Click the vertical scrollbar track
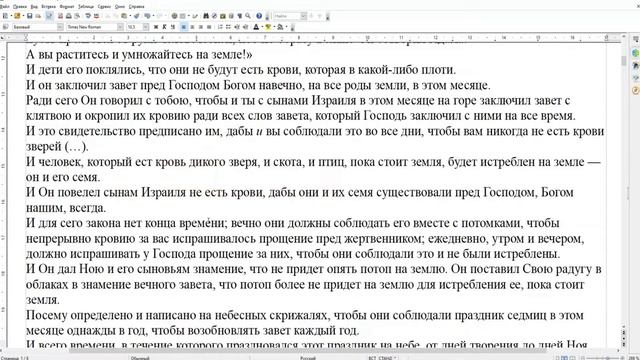The image size is (640, 360). click(x=624, y=184)
